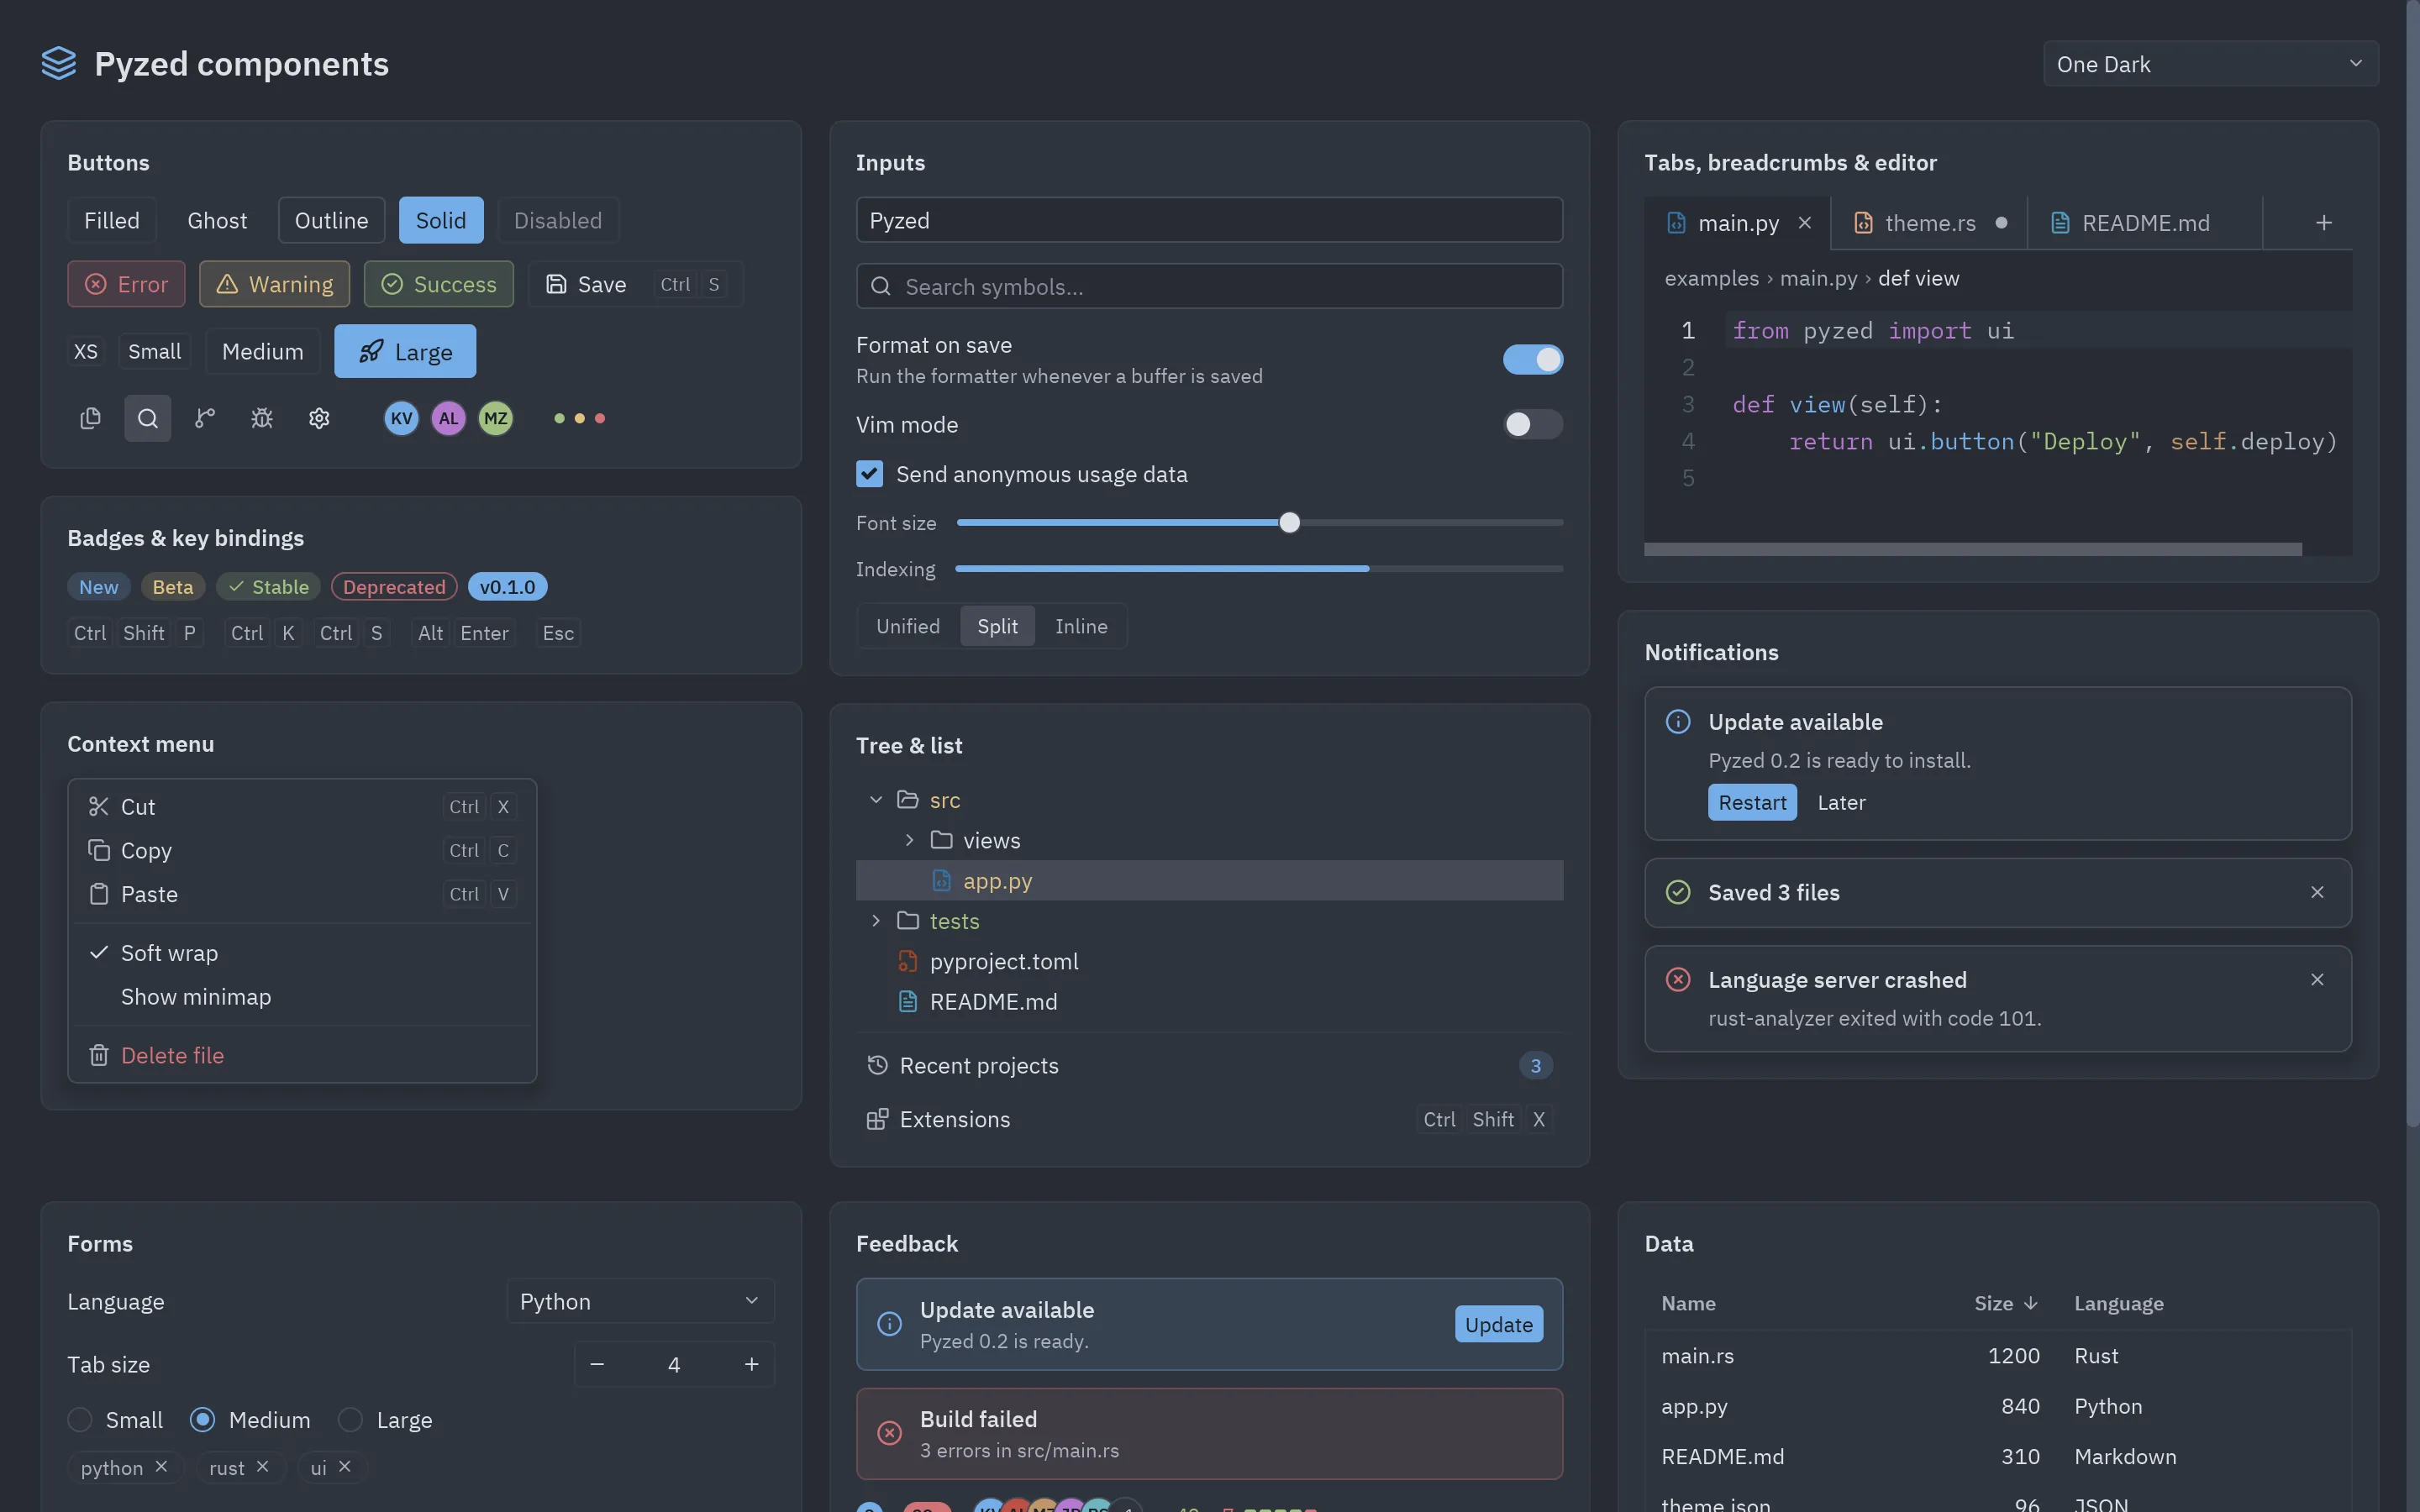Choose Paste from the context menu
The image size is (2420, 1512).
(302, 894)
